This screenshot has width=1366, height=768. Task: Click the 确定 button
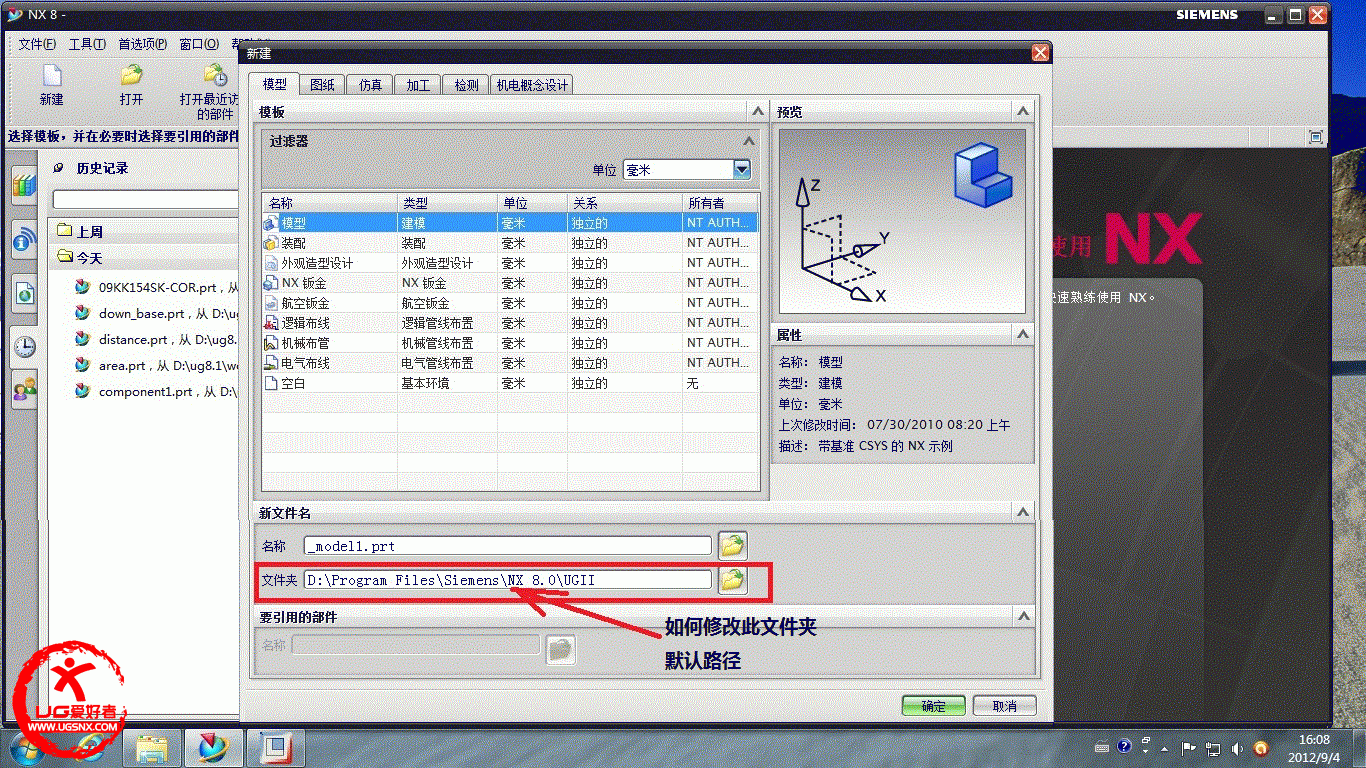(933, 706)
